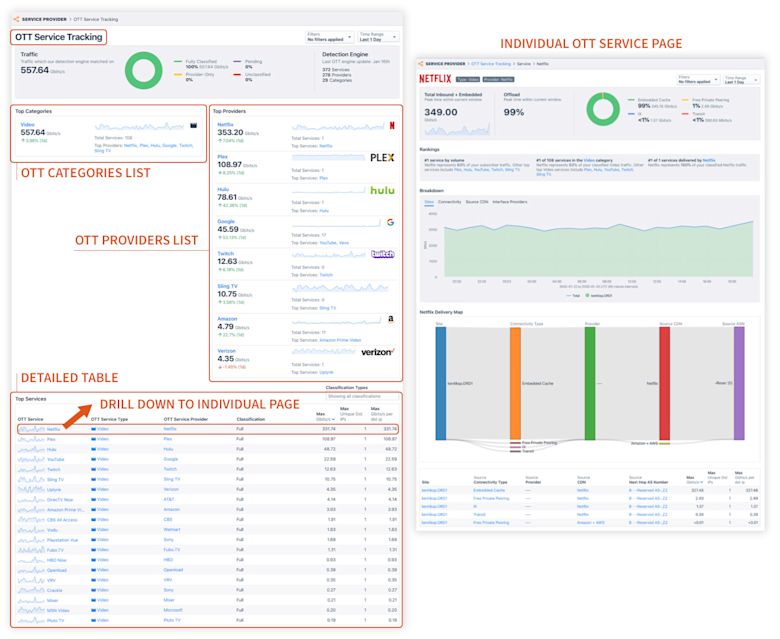Click the OTT Service Provider column header
Screen dimensions: 780x639
[x=186, y=419]
